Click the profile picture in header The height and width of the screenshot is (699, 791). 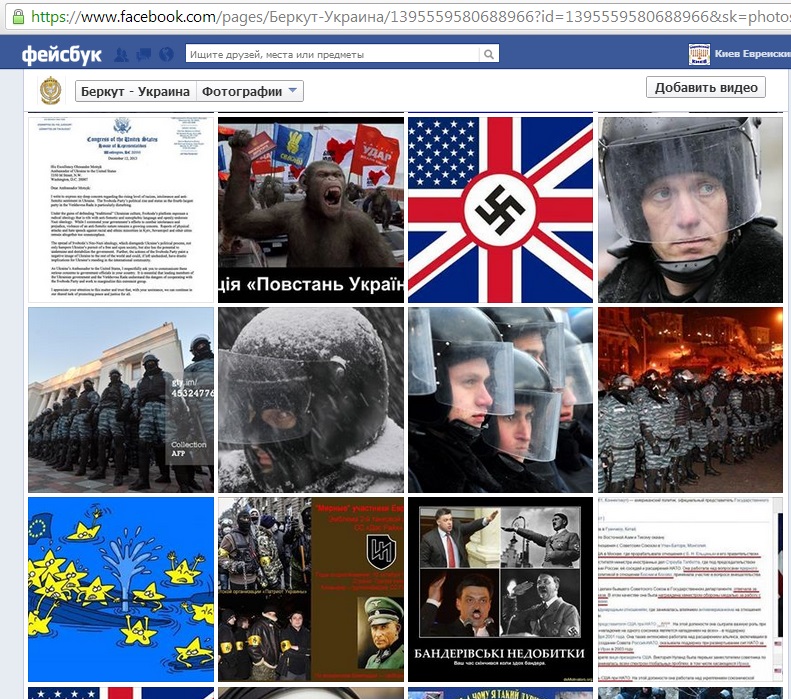click(x=700, y=54)
